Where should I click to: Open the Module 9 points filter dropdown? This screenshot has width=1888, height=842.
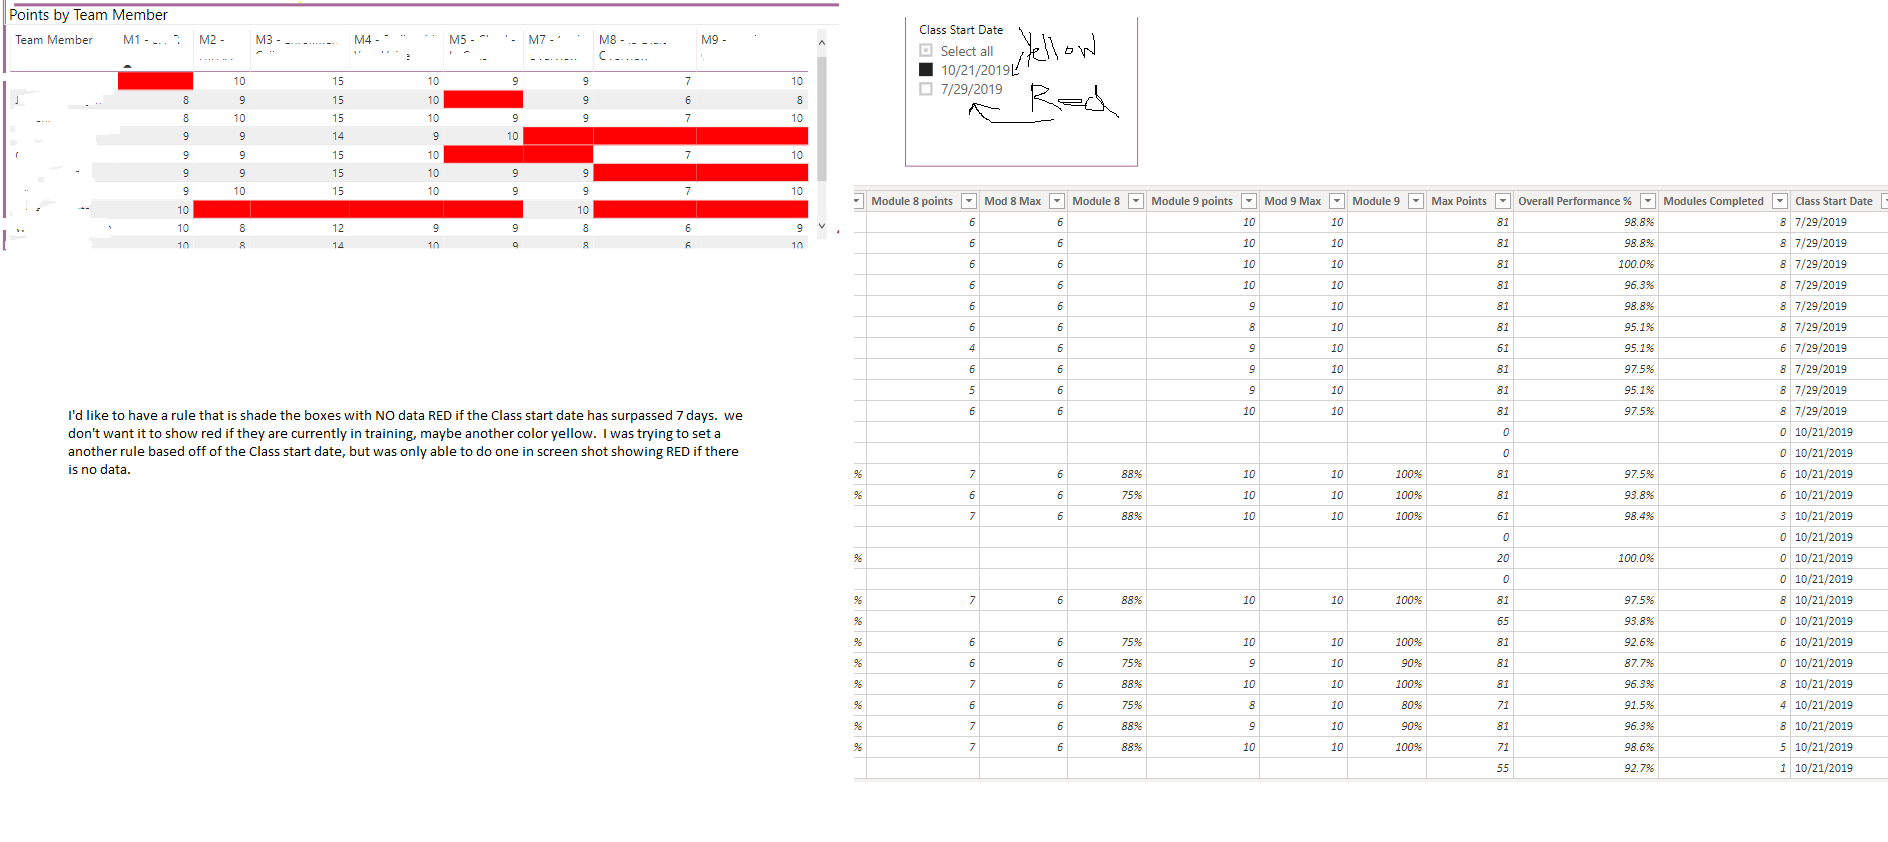point(1248,201)
